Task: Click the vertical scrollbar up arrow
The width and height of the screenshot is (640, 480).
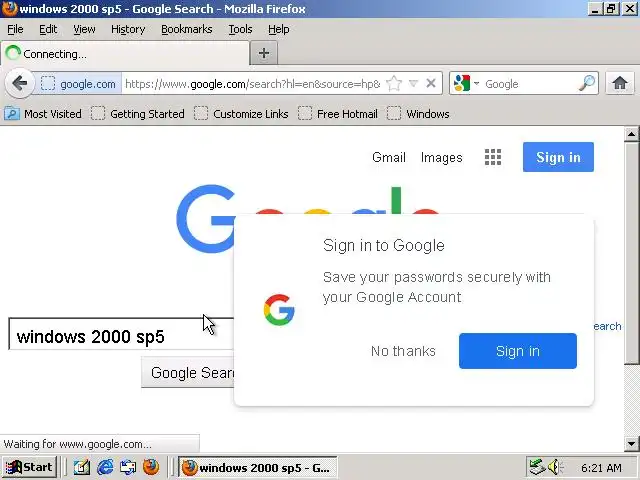Action: pyautogui.click(x=631, y=134)
